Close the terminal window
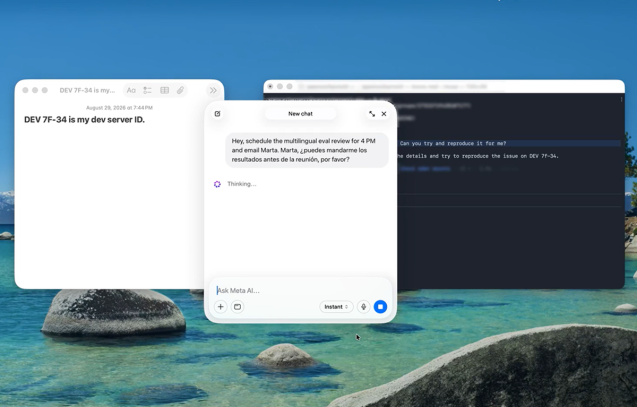The height and width of the screenshot is (407, 637). [270, 87]
